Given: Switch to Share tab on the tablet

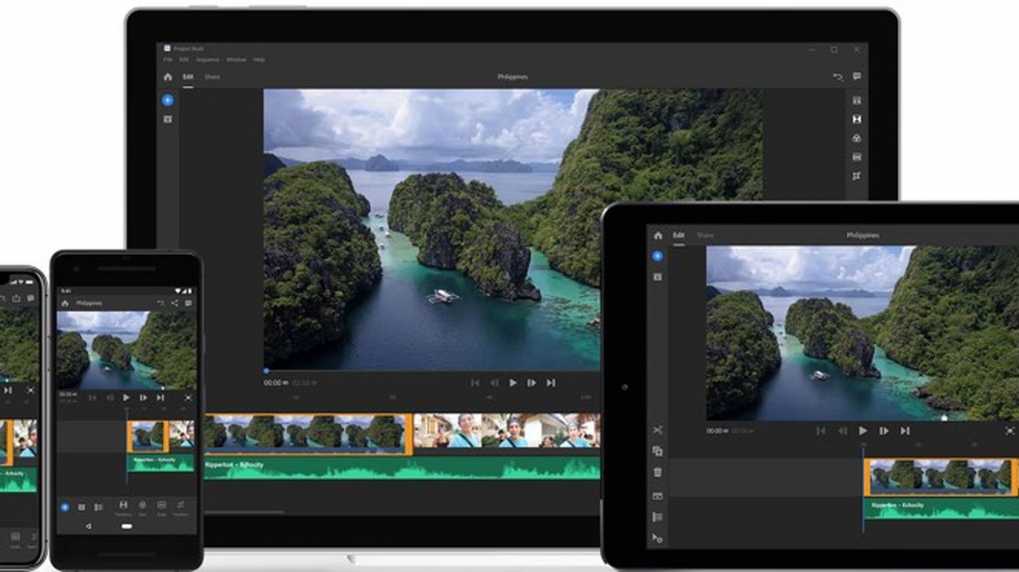Looking at the screenshot, I should tap(705, 235).
